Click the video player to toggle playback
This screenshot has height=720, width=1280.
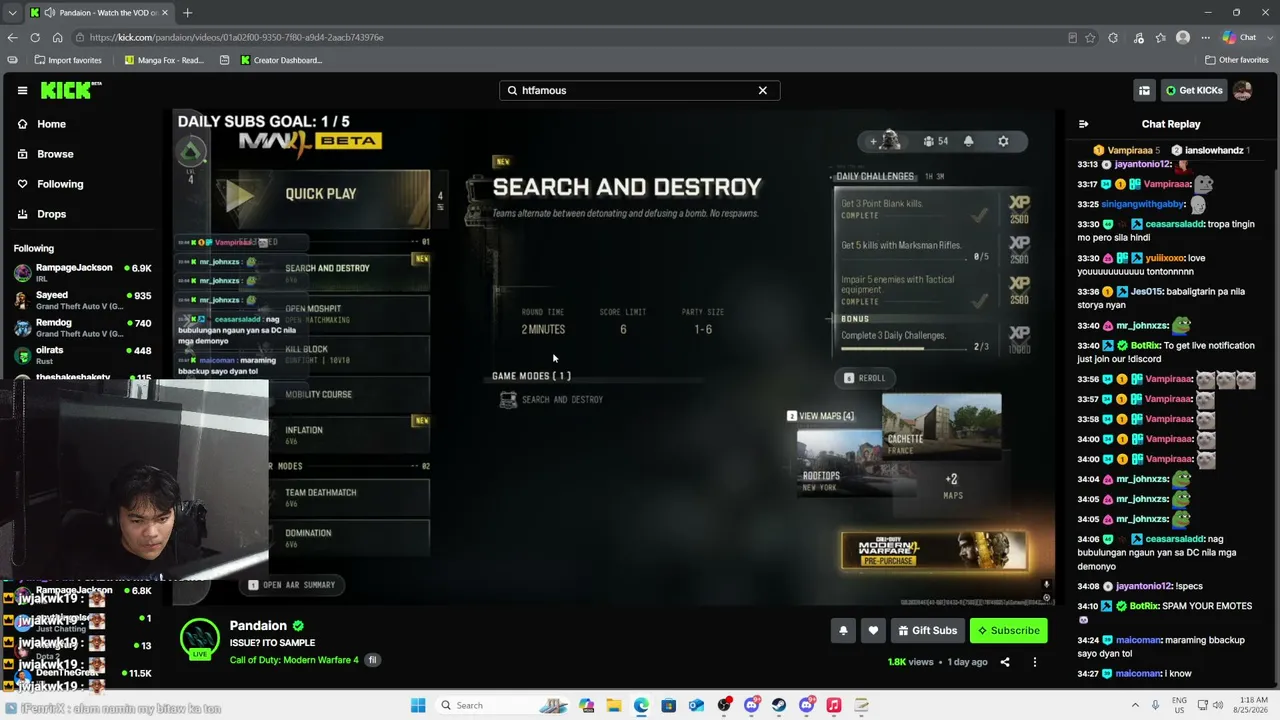[613, 358]
